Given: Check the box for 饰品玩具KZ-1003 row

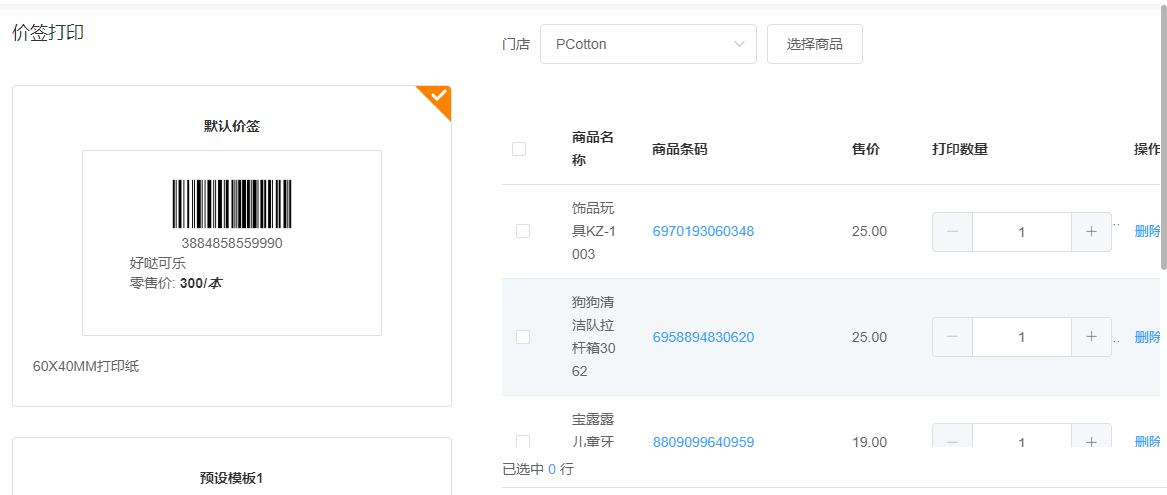Looking at the screenshot, I should (x=522, y=231).
